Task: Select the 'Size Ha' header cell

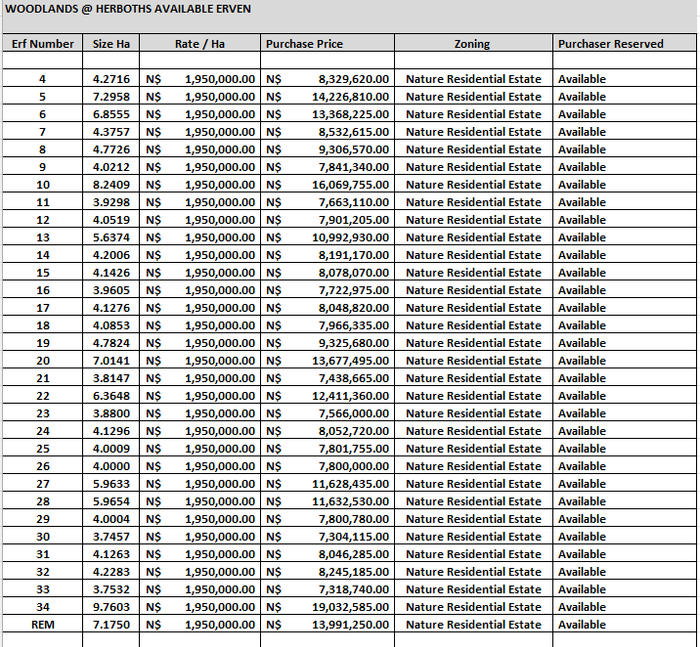Action: click(x=111, y=44)
